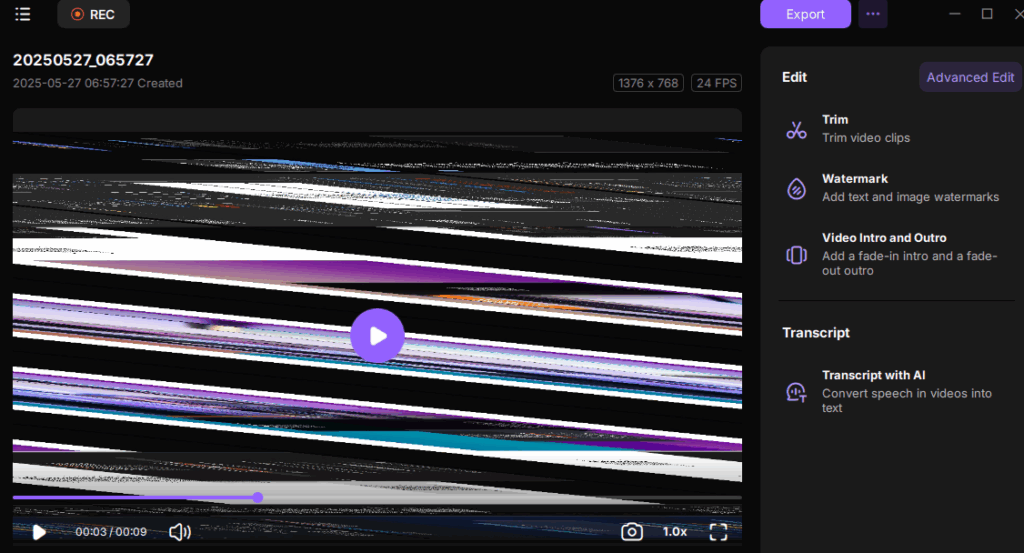
Task: Play video from bottom control bar
Action: 39,532
